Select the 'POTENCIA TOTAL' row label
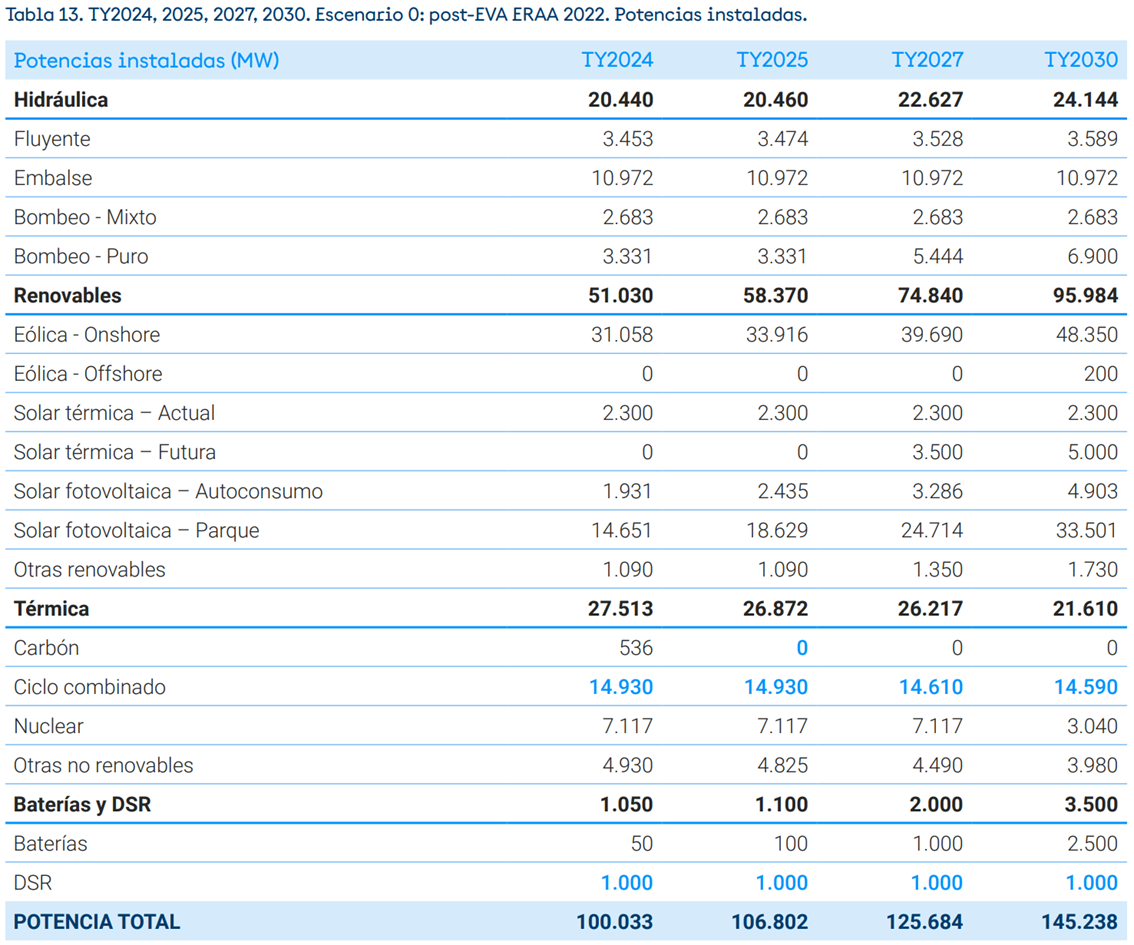This screenshot has width=1134, height=945. coord(97,922)
